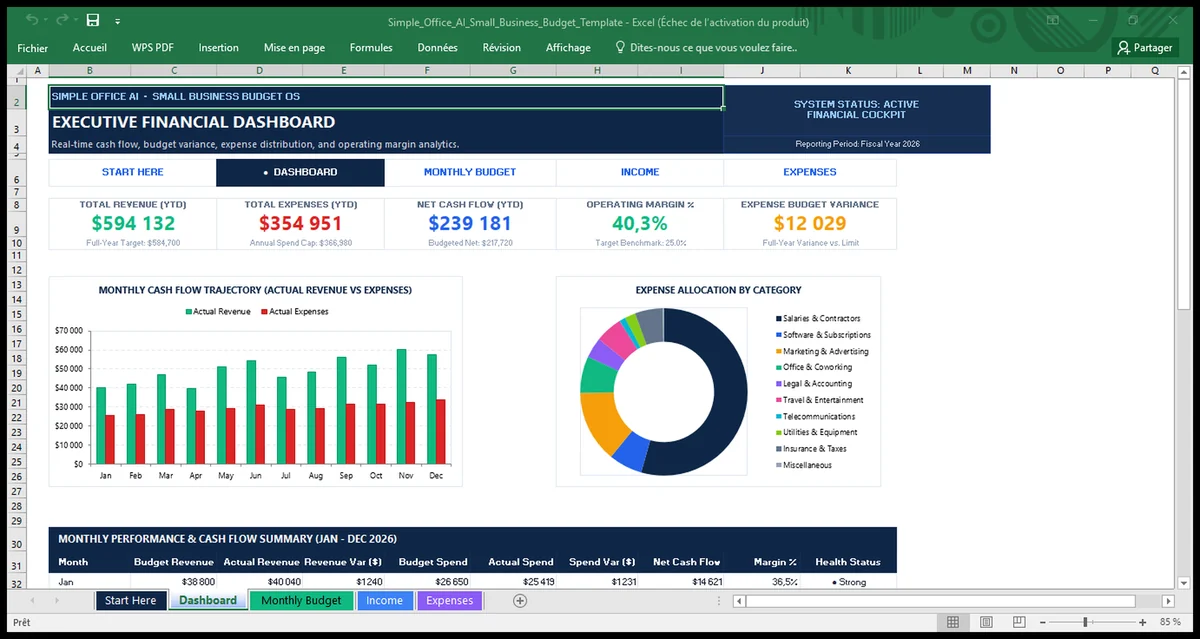Click Jan's Actual Revenue cell $40 040
The width and height of the screenshot is (1200, 639).
pos(258,582)
